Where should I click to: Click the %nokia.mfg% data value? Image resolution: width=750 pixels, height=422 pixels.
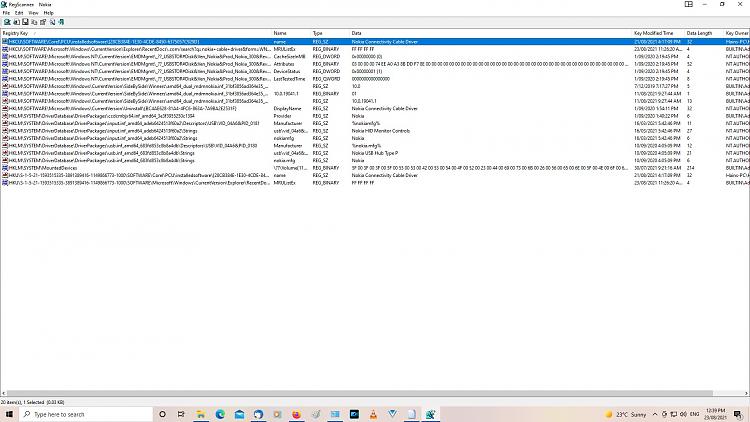(x=366, y=145)
